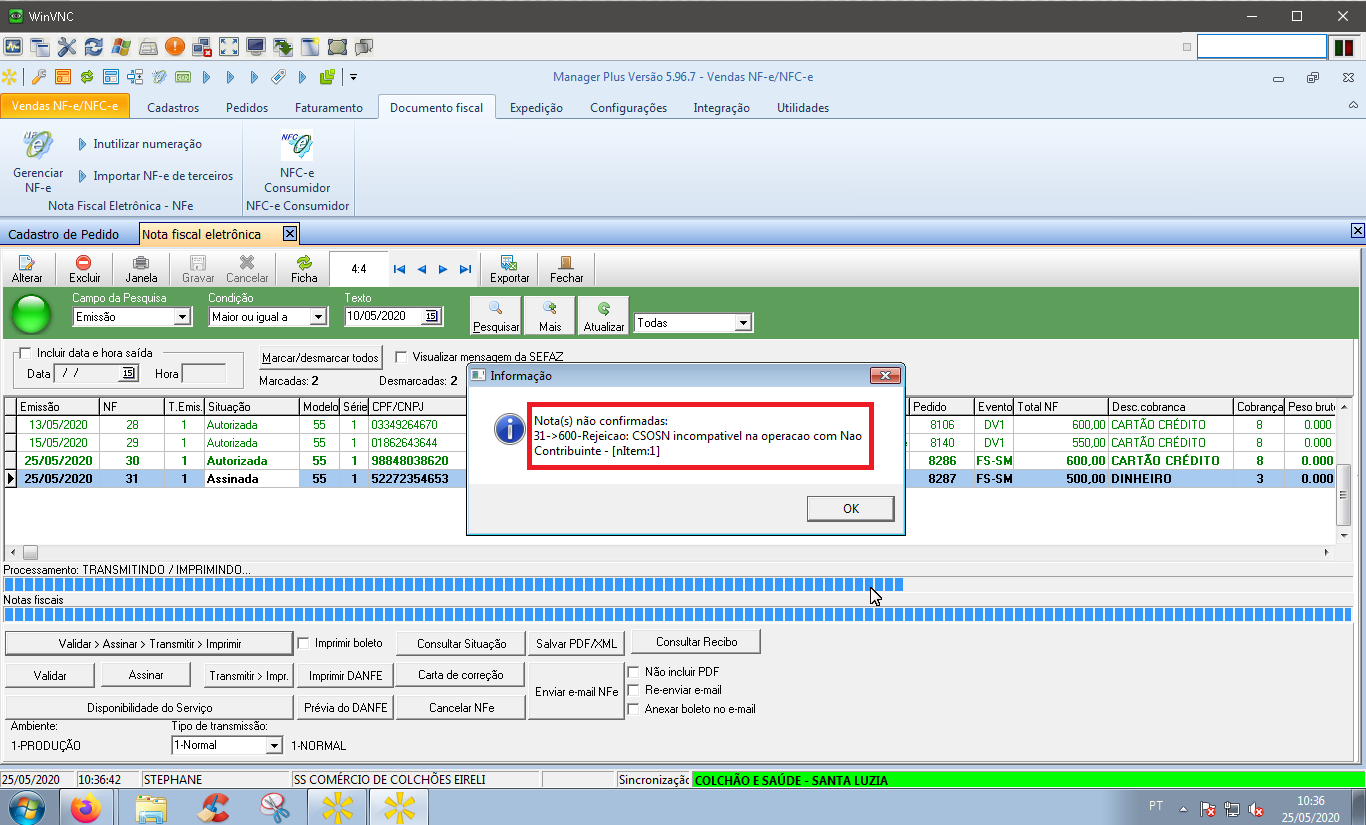This screenshot has height=825, width=1366.
Task: Enable Incluir data e hora saída
Action: 25,353
